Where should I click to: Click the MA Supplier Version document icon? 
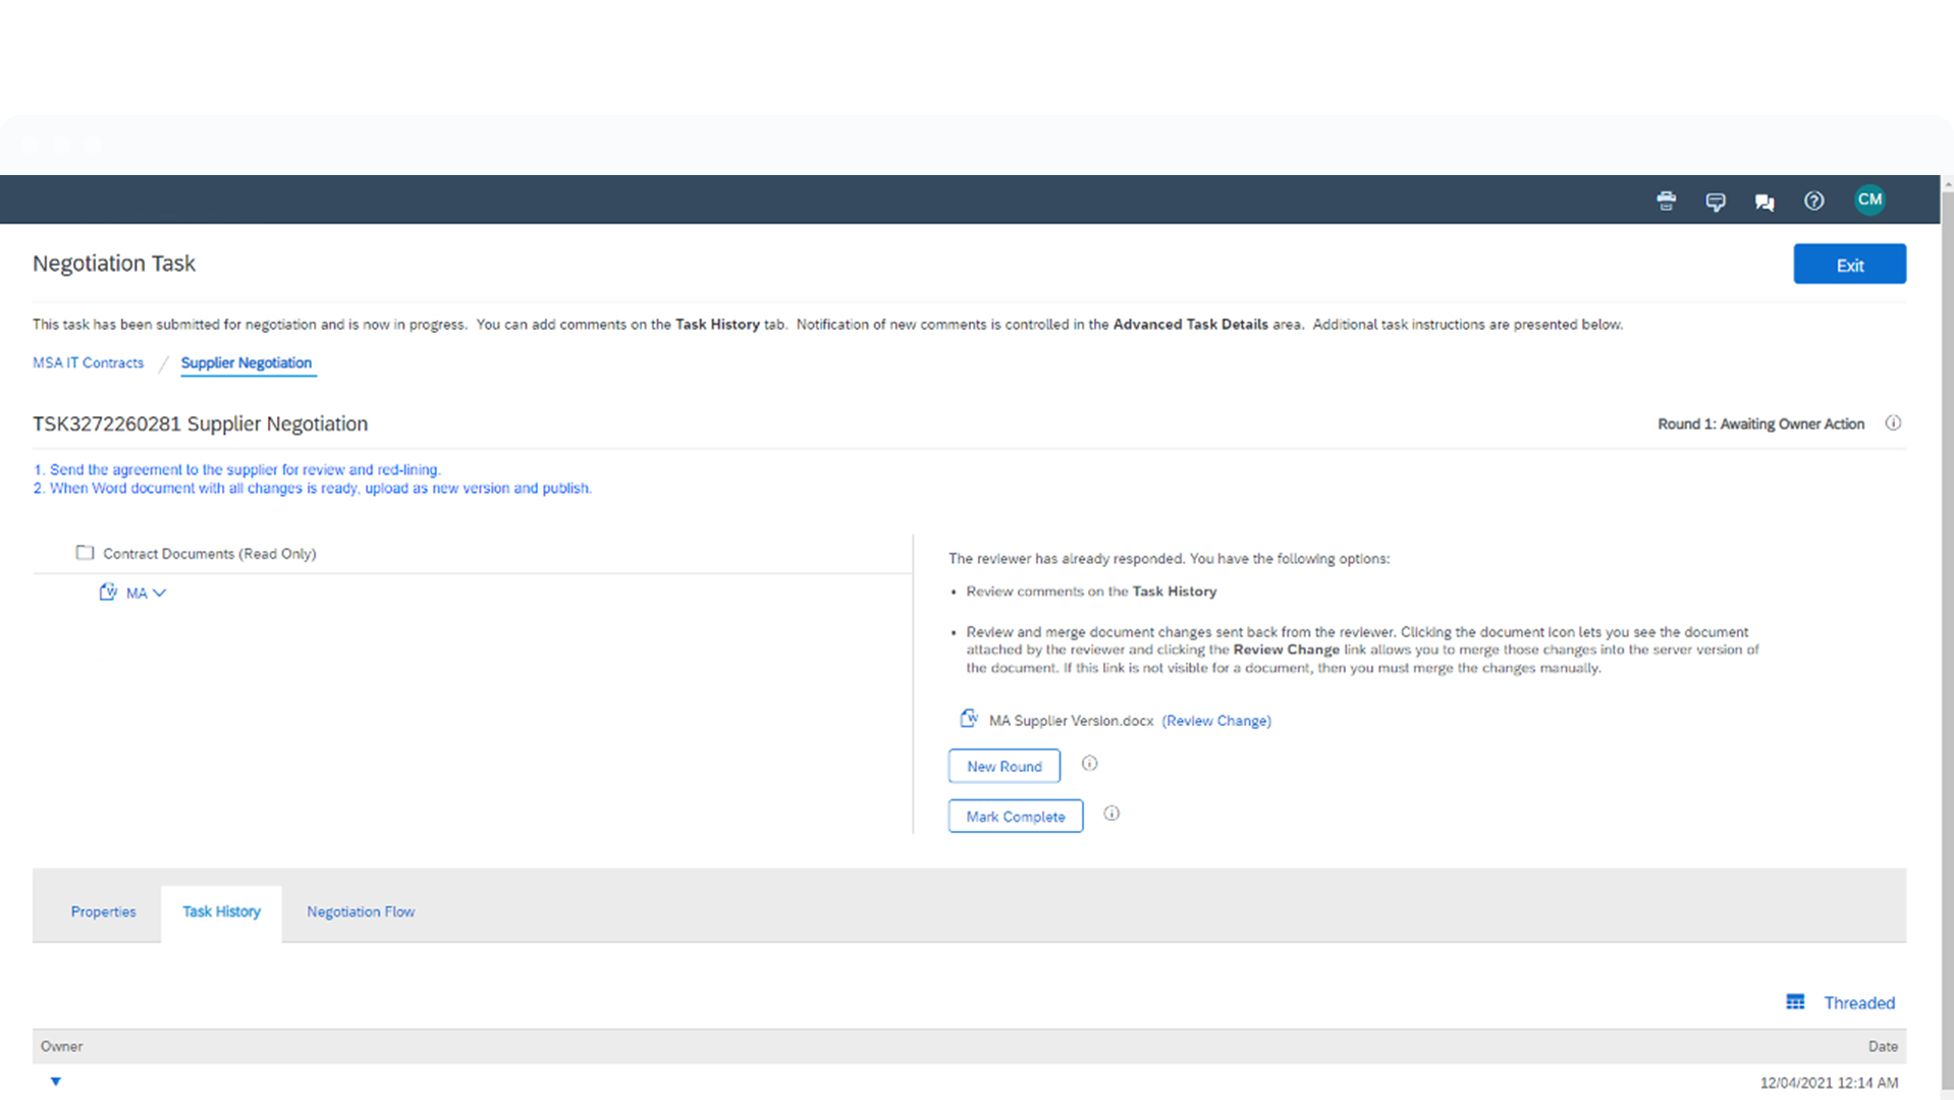(968, 718)
